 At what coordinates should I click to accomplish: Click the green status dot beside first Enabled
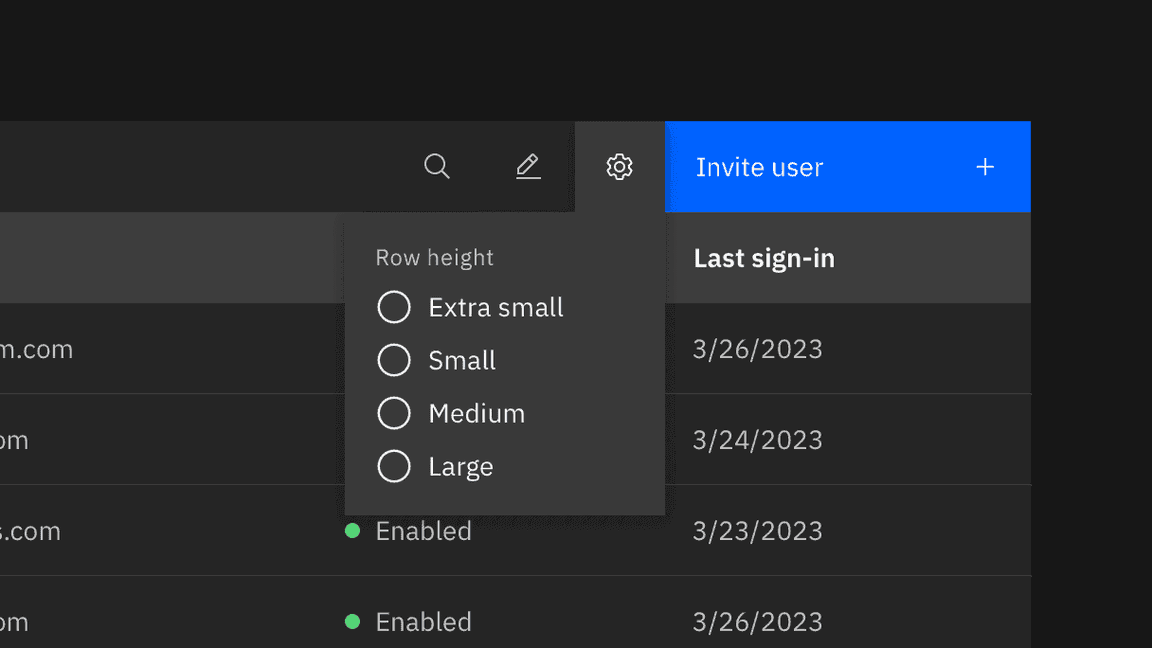pyautogui.click(x=352, y=531)
